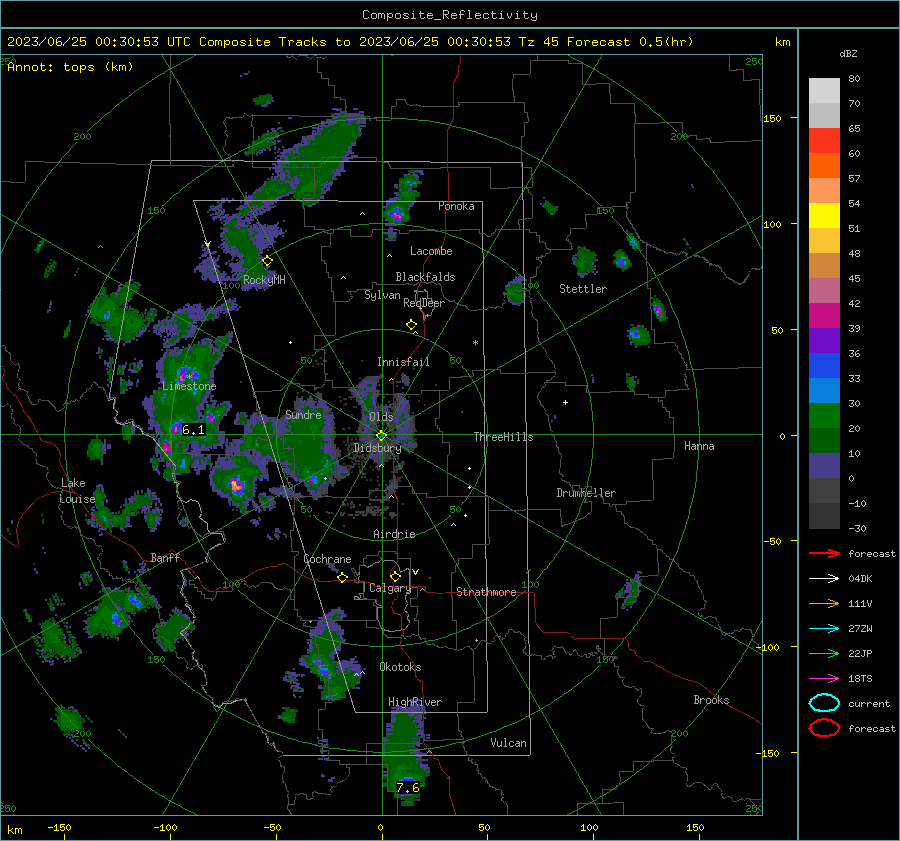Click the -30 dBZ value on scale

point(857,529)
